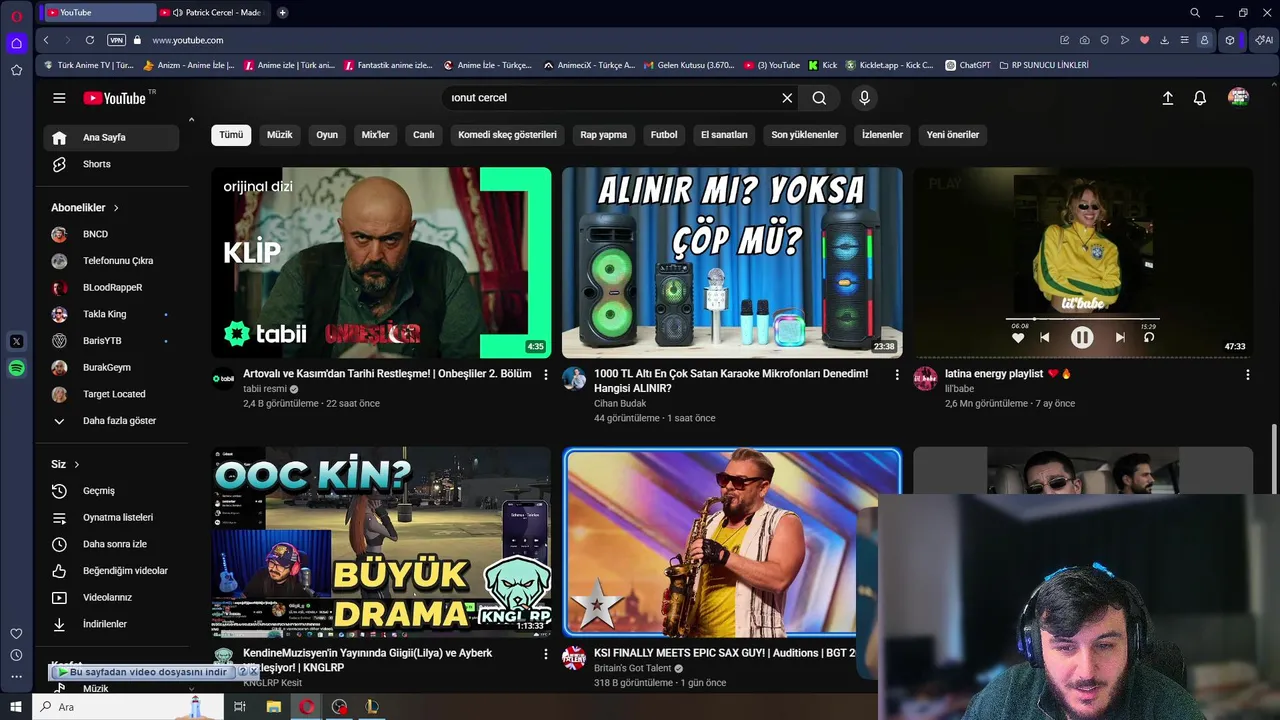1280x720 pixels.
Task: Start voice search with microphone icon
Action: (865, 98)
